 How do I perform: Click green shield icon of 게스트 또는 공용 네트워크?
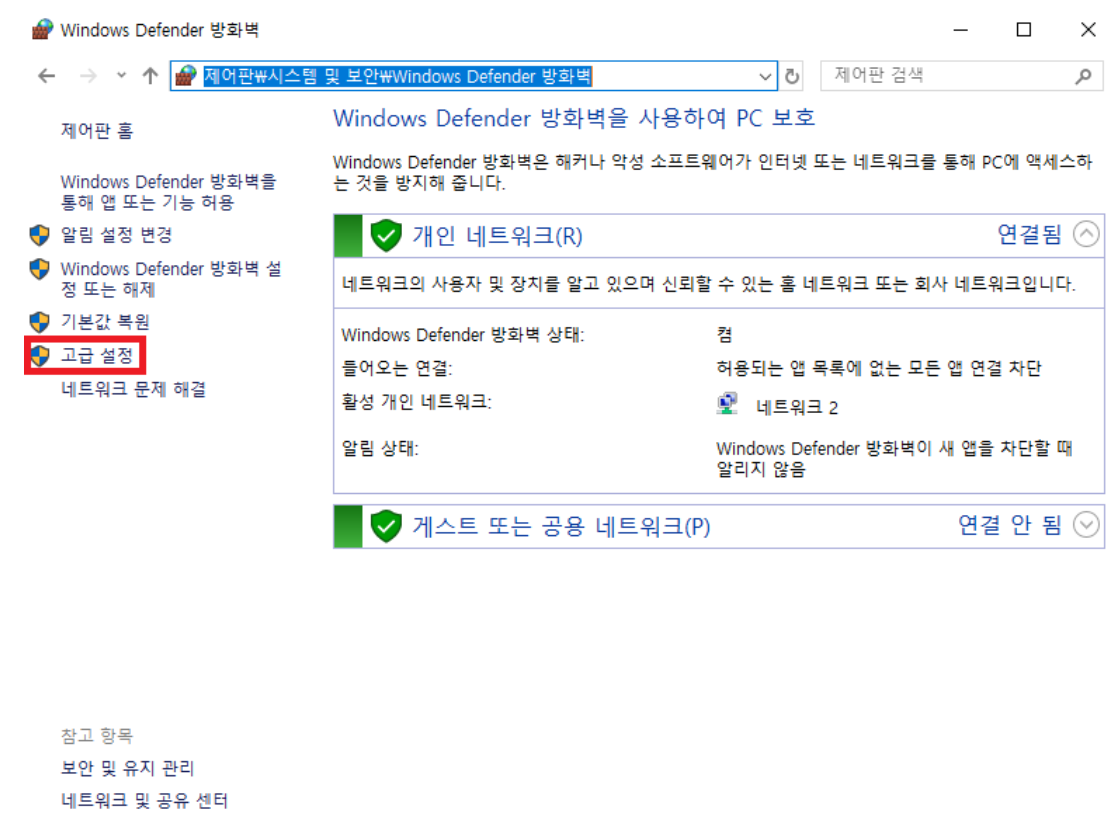coord(386,526)
